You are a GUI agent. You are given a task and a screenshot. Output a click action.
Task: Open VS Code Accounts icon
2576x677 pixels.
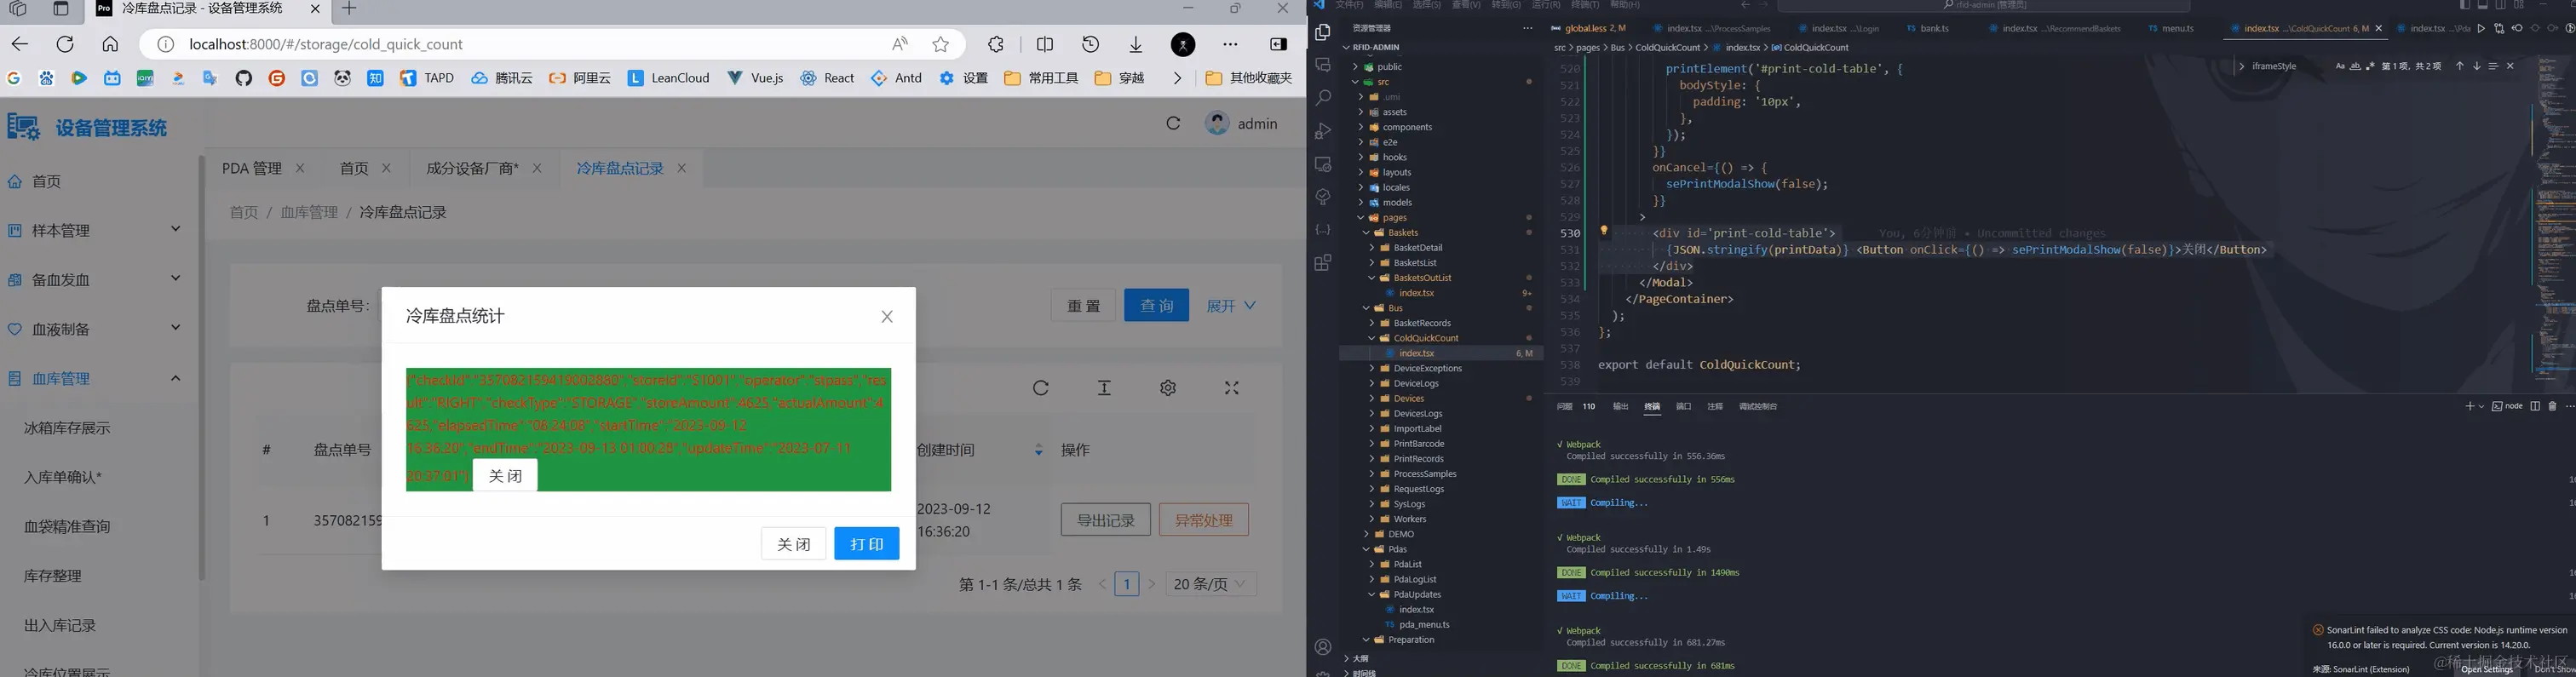[x=1323, y=647]
